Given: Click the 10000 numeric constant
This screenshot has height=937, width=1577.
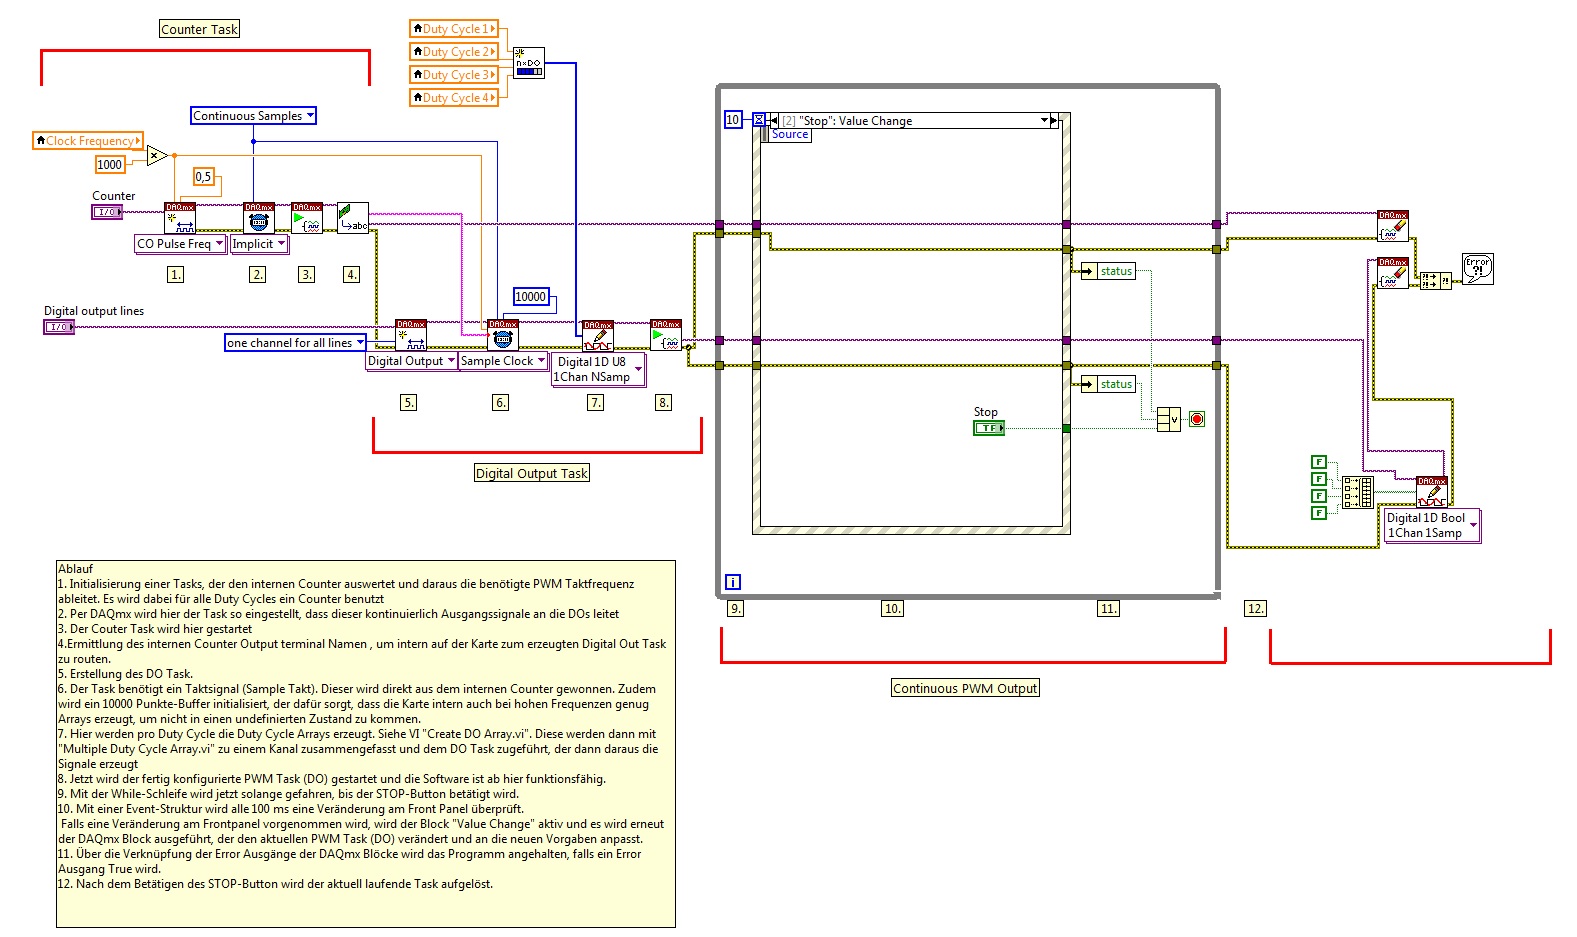Looking at the screenshot, I should (530, 297).
